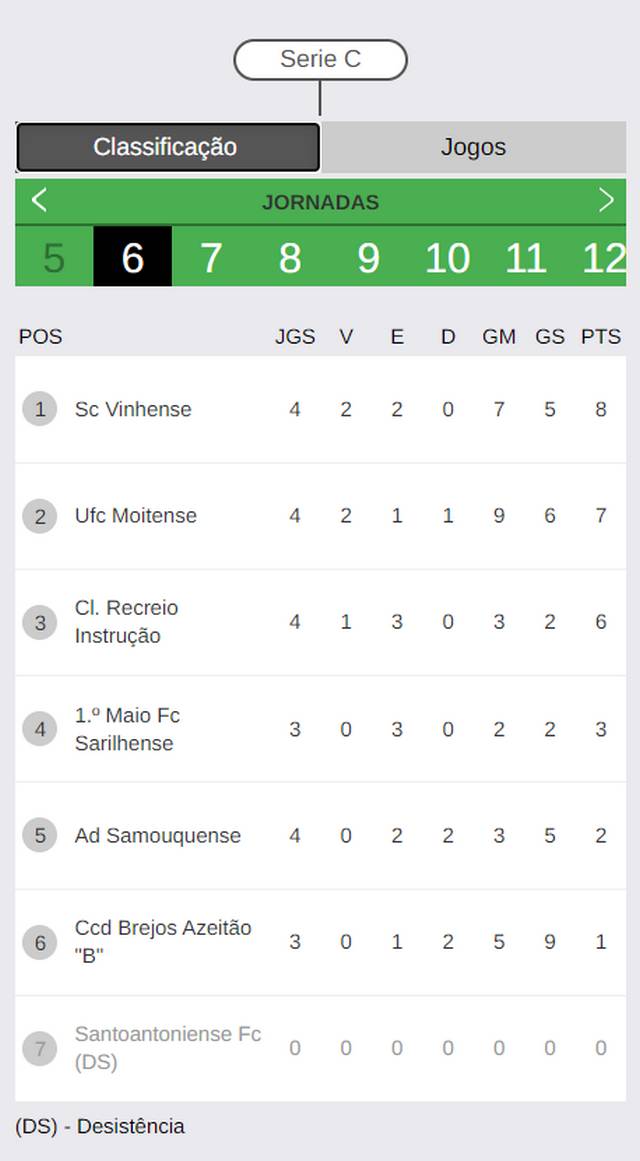The image size is (640, 1161).
Task: Open Ad Samouquense team row
Action: tap(320, 836)
